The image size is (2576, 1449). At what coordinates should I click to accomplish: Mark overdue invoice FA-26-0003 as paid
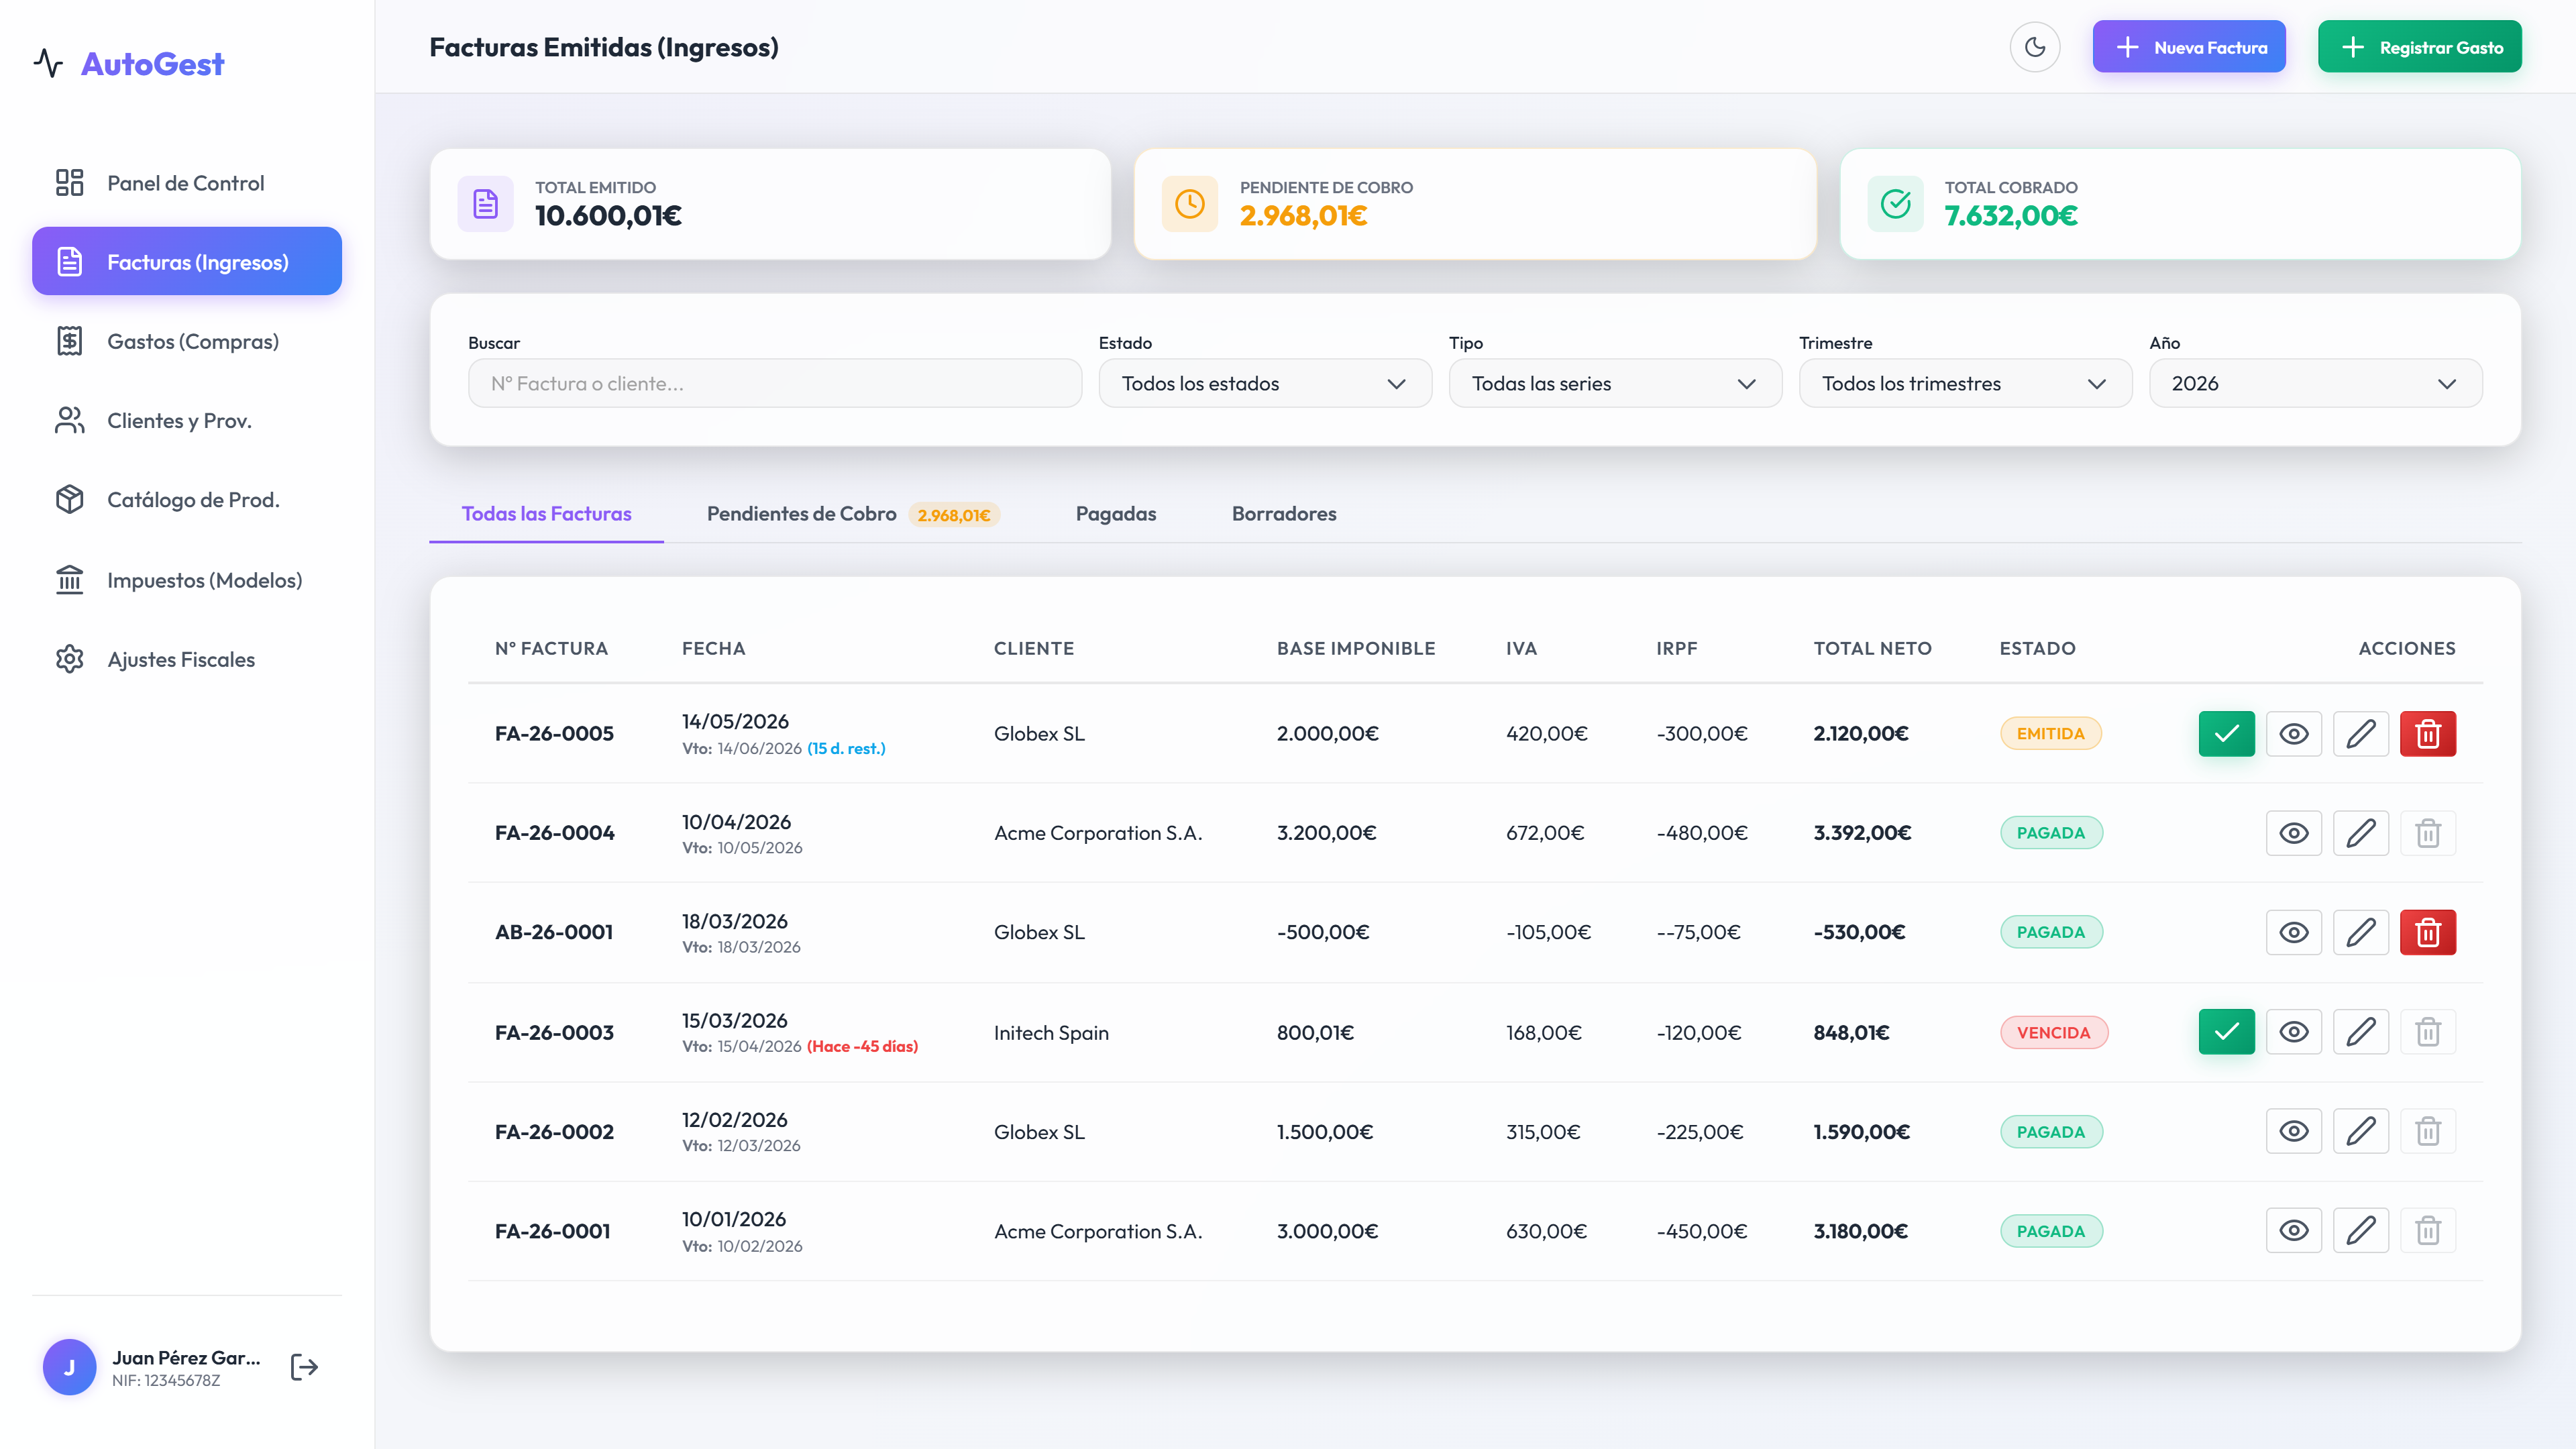click(x=2226, y=1032)
